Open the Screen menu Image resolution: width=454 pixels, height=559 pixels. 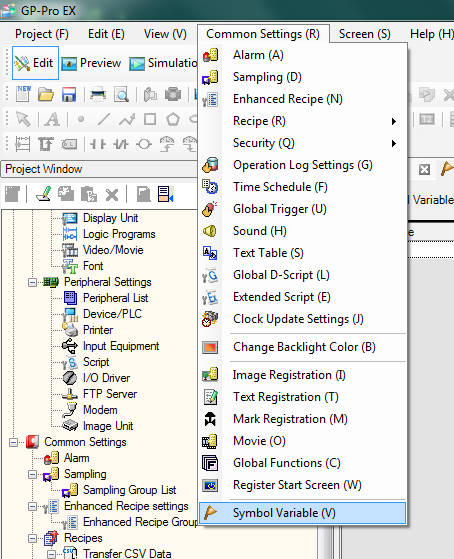(364, 34)
